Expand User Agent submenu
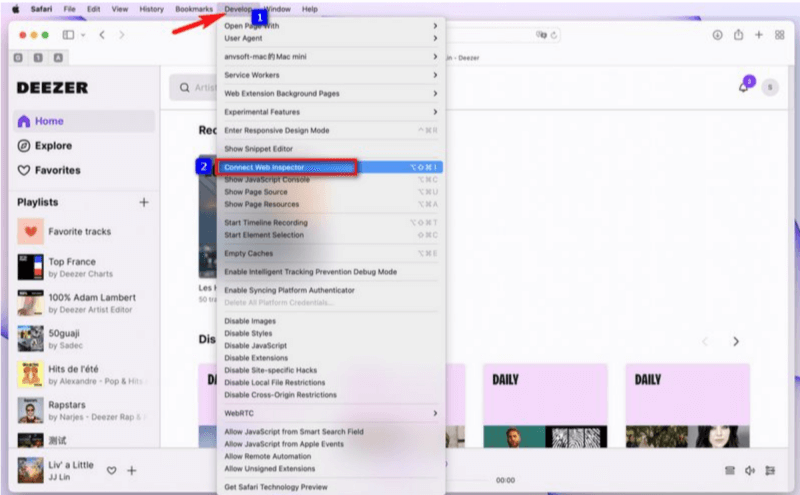The height and width of the screenshot is (495, 800). click(331, 38)
